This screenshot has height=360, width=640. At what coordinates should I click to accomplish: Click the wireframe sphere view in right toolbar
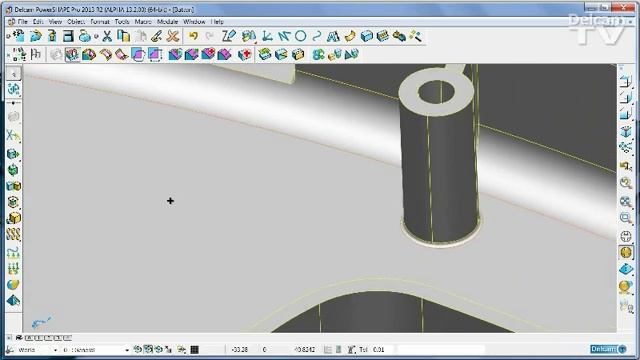(626, 236)
